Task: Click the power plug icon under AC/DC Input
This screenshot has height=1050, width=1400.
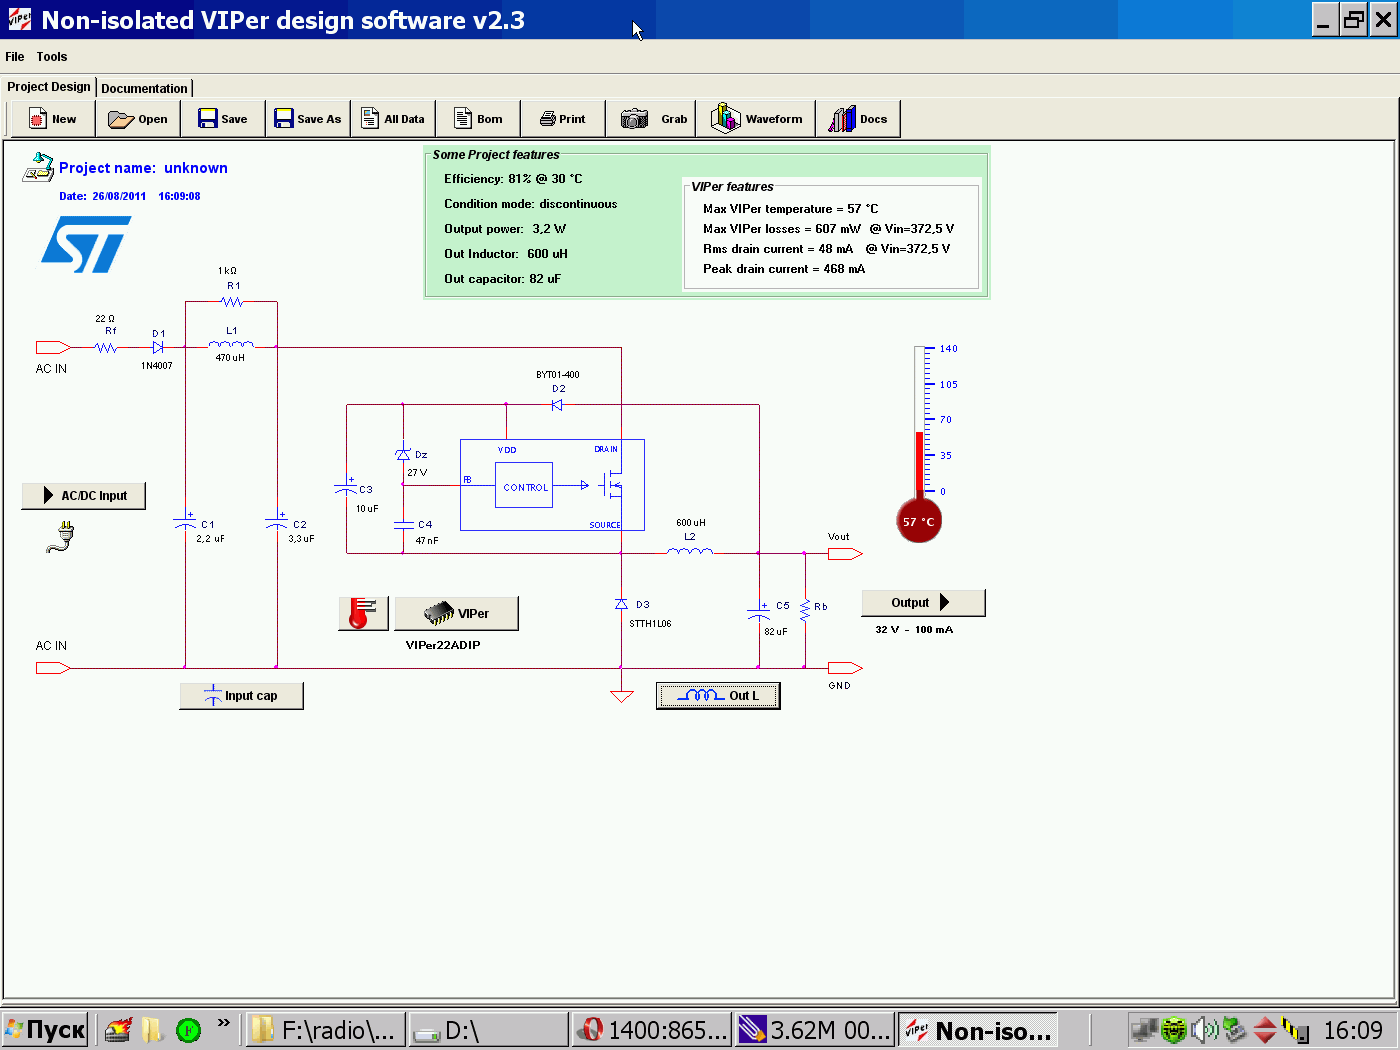Action: pos(61,537)
